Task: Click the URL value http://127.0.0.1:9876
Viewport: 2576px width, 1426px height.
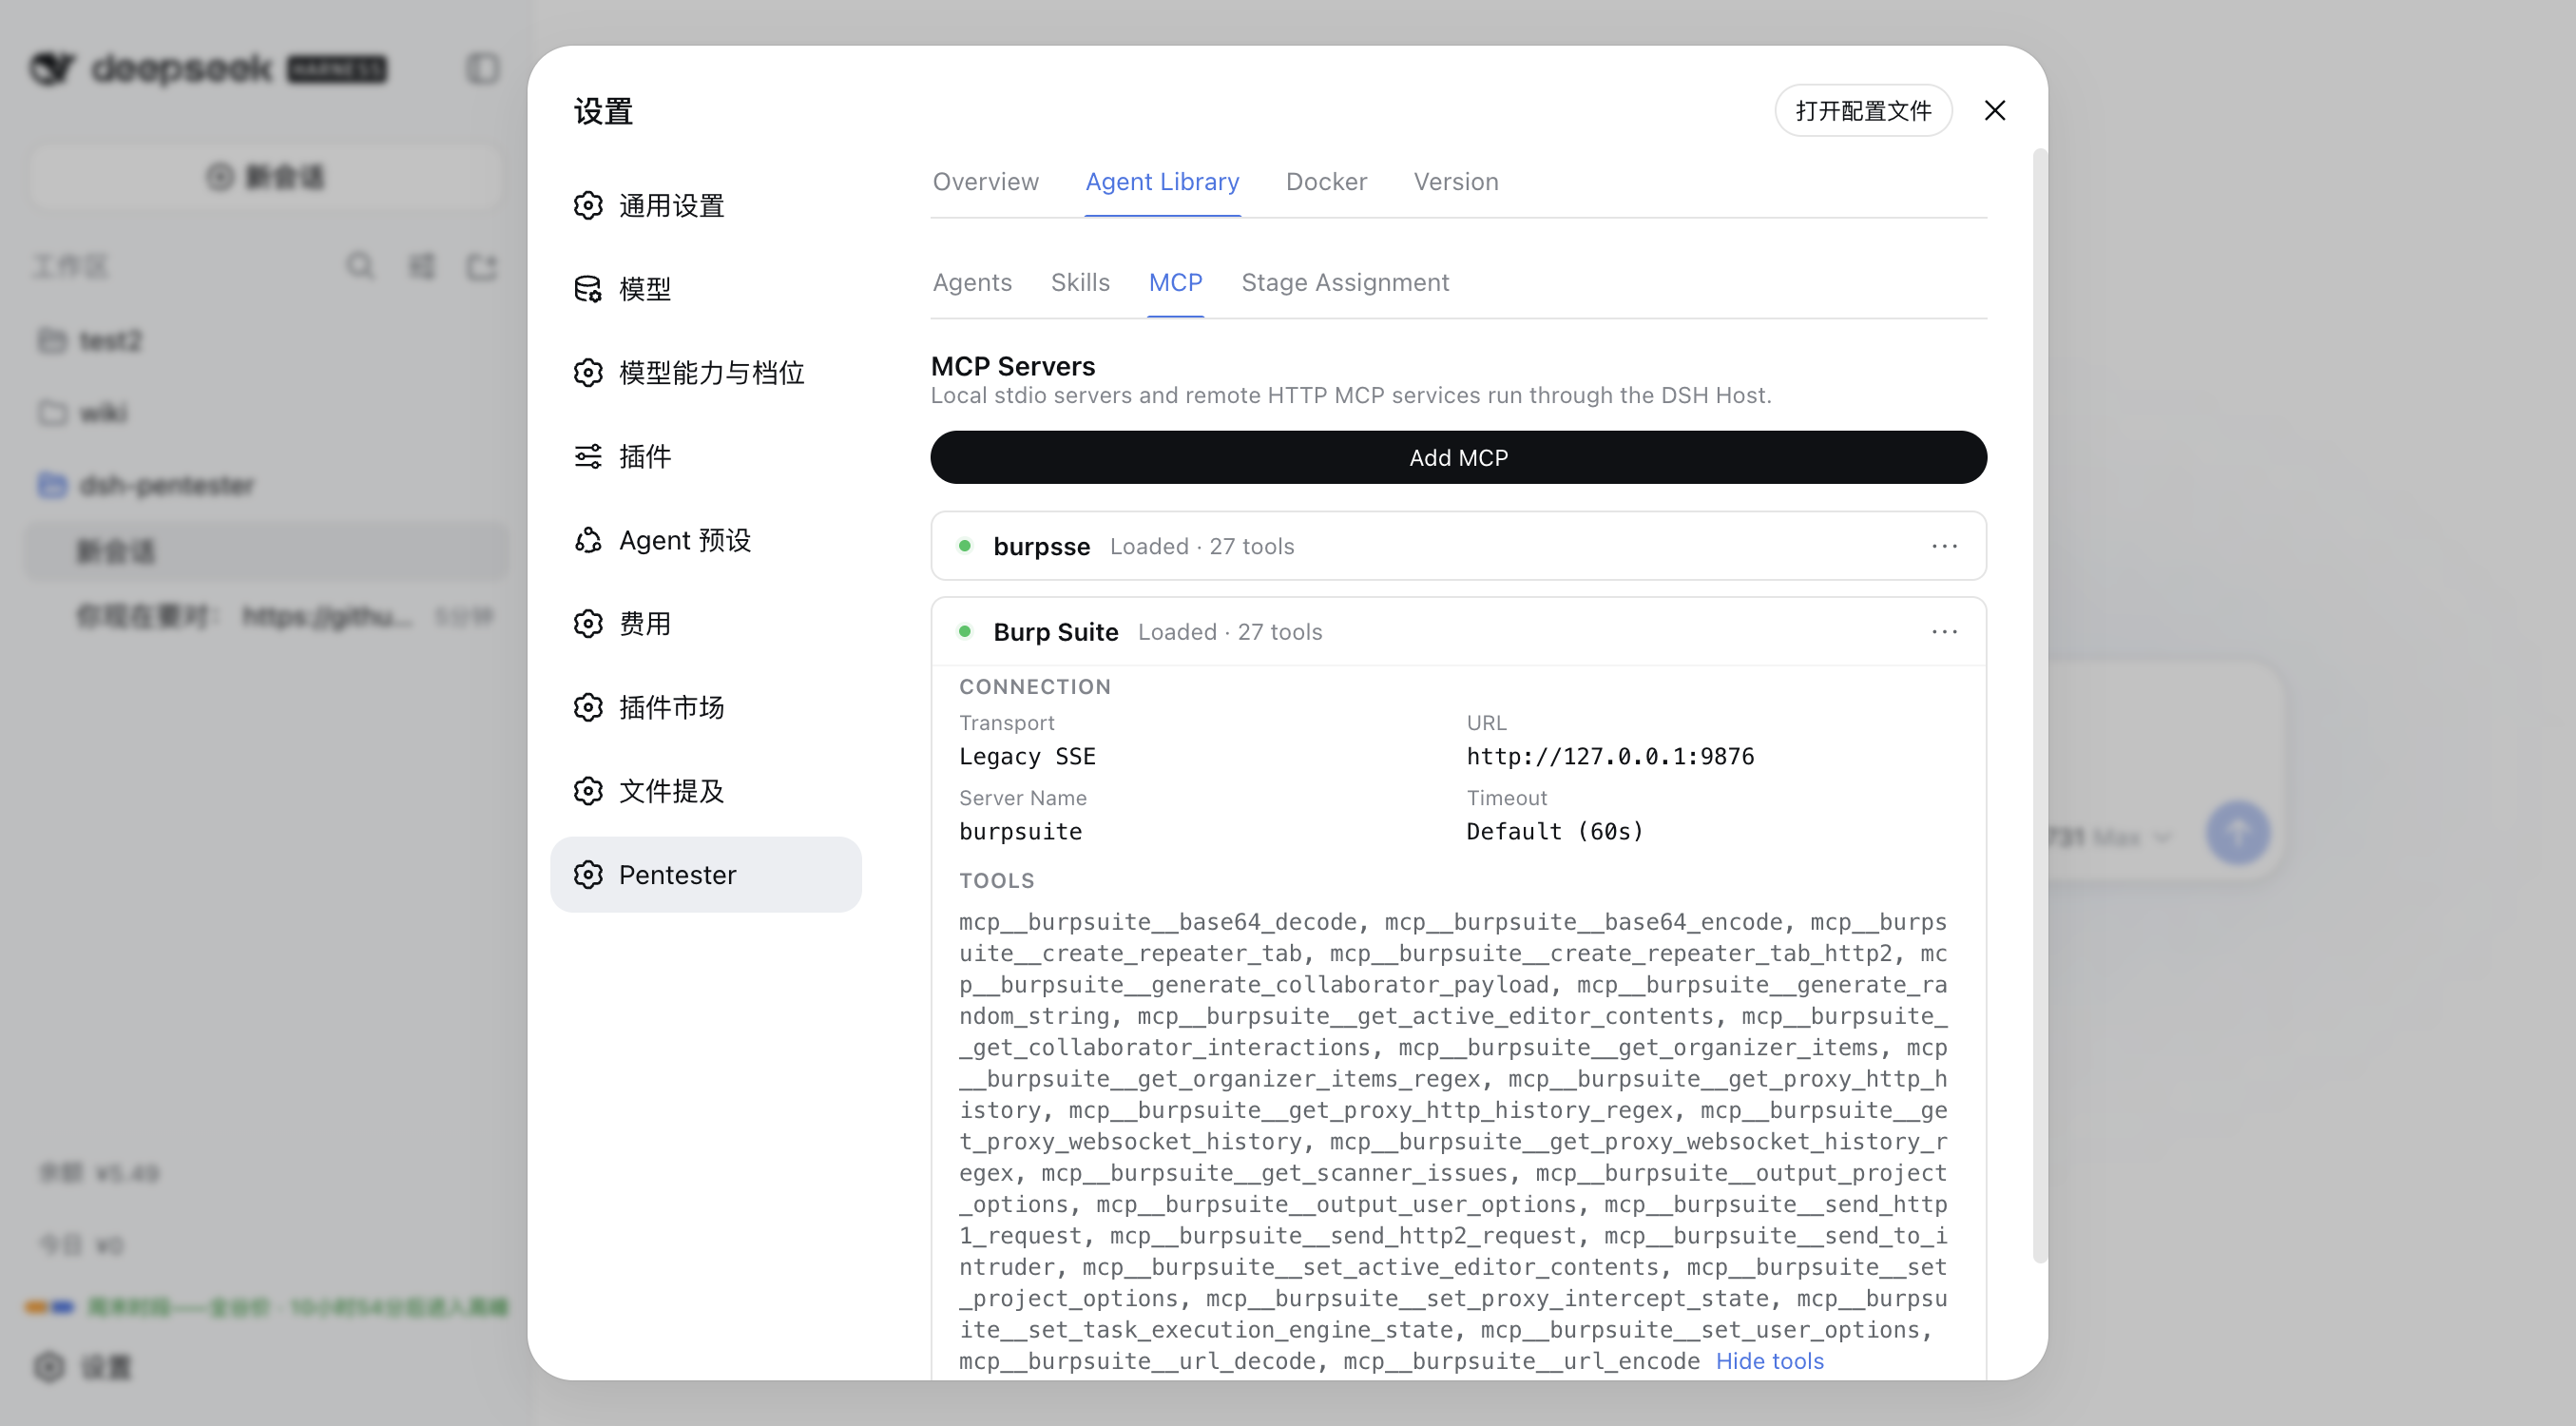Action: (x=1610, y=757)
